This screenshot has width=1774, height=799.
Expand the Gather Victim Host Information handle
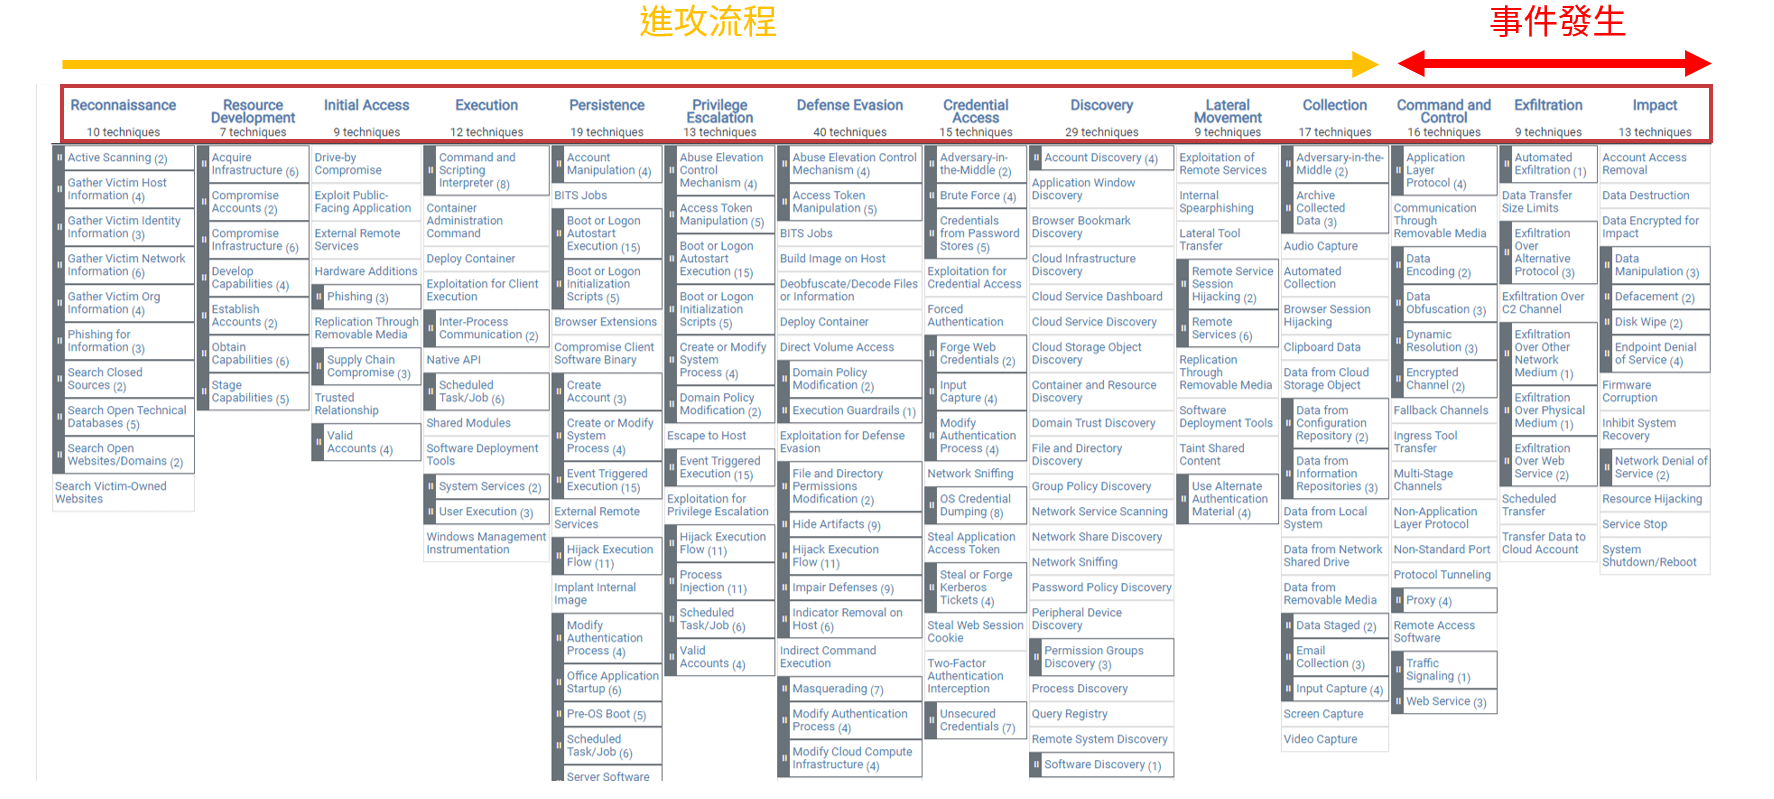point(59,190)
